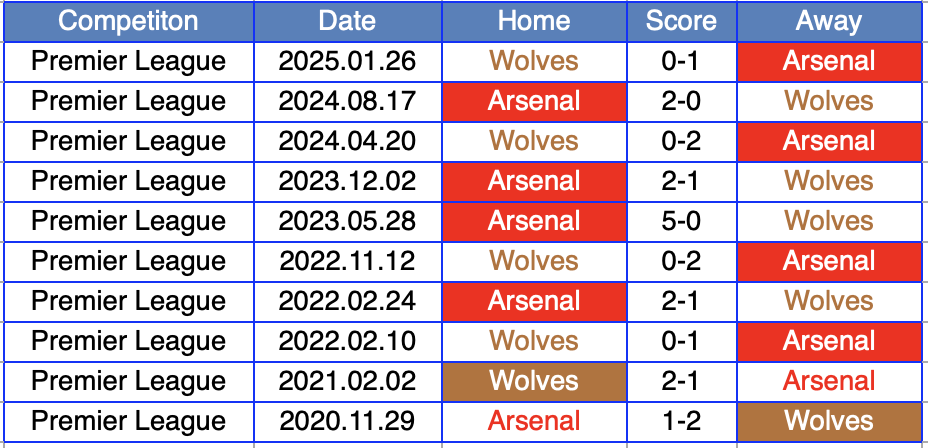Select the brown Wolves home cell
The height and width of the screenshot is (448, 928).
click(534, 381)
